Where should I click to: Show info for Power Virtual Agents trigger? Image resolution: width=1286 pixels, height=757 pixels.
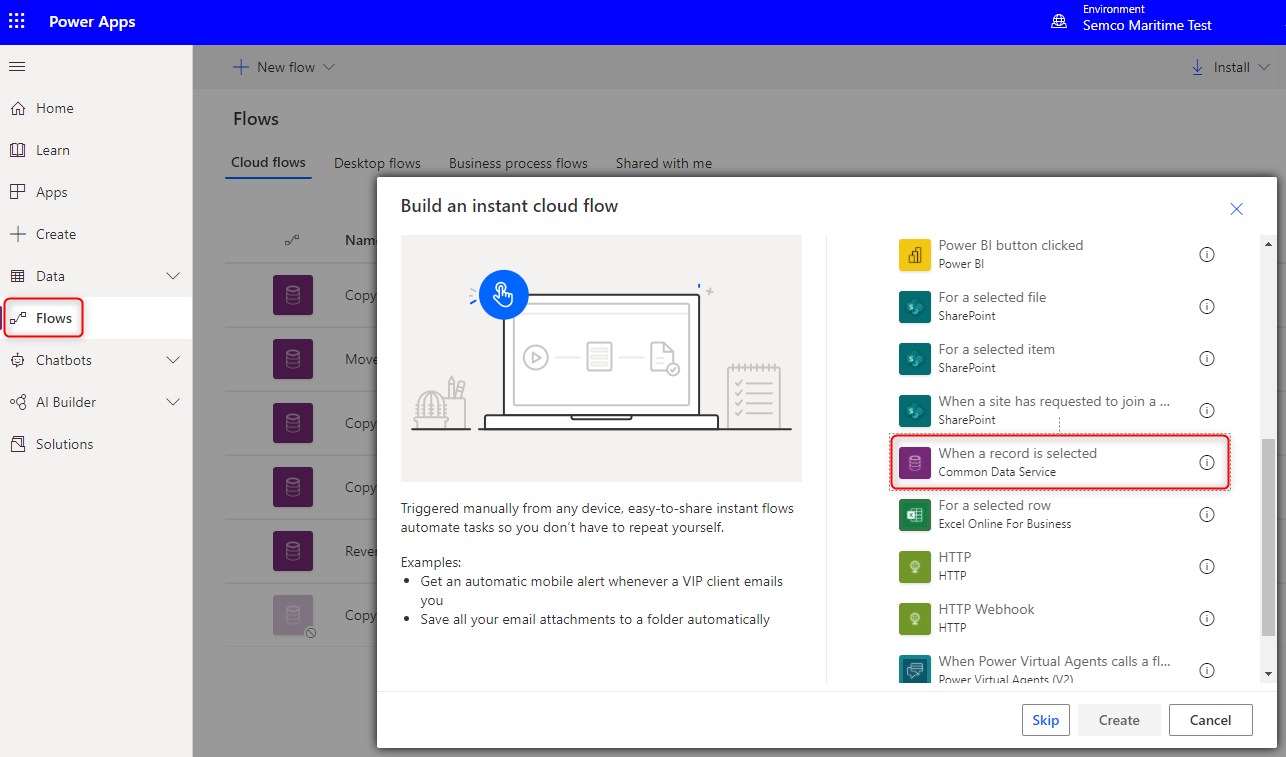(1207, 671)
